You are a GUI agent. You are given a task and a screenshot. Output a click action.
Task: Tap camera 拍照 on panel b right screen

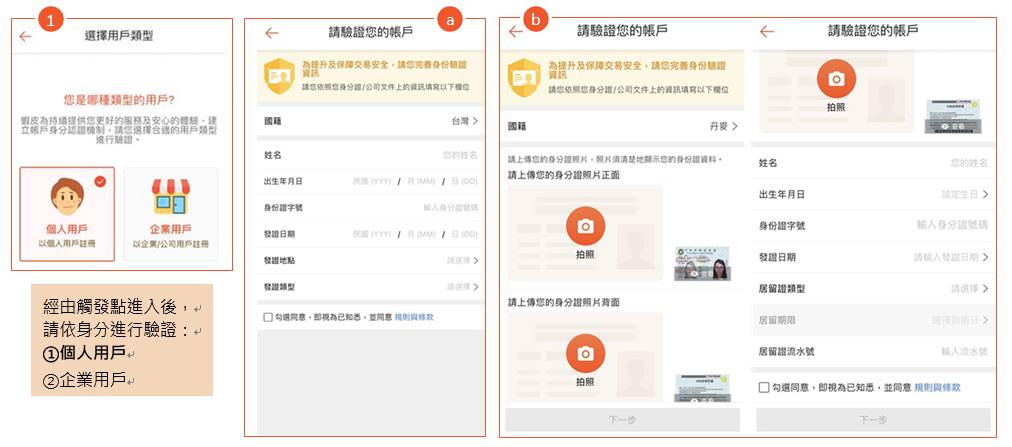tap(836, 79)
